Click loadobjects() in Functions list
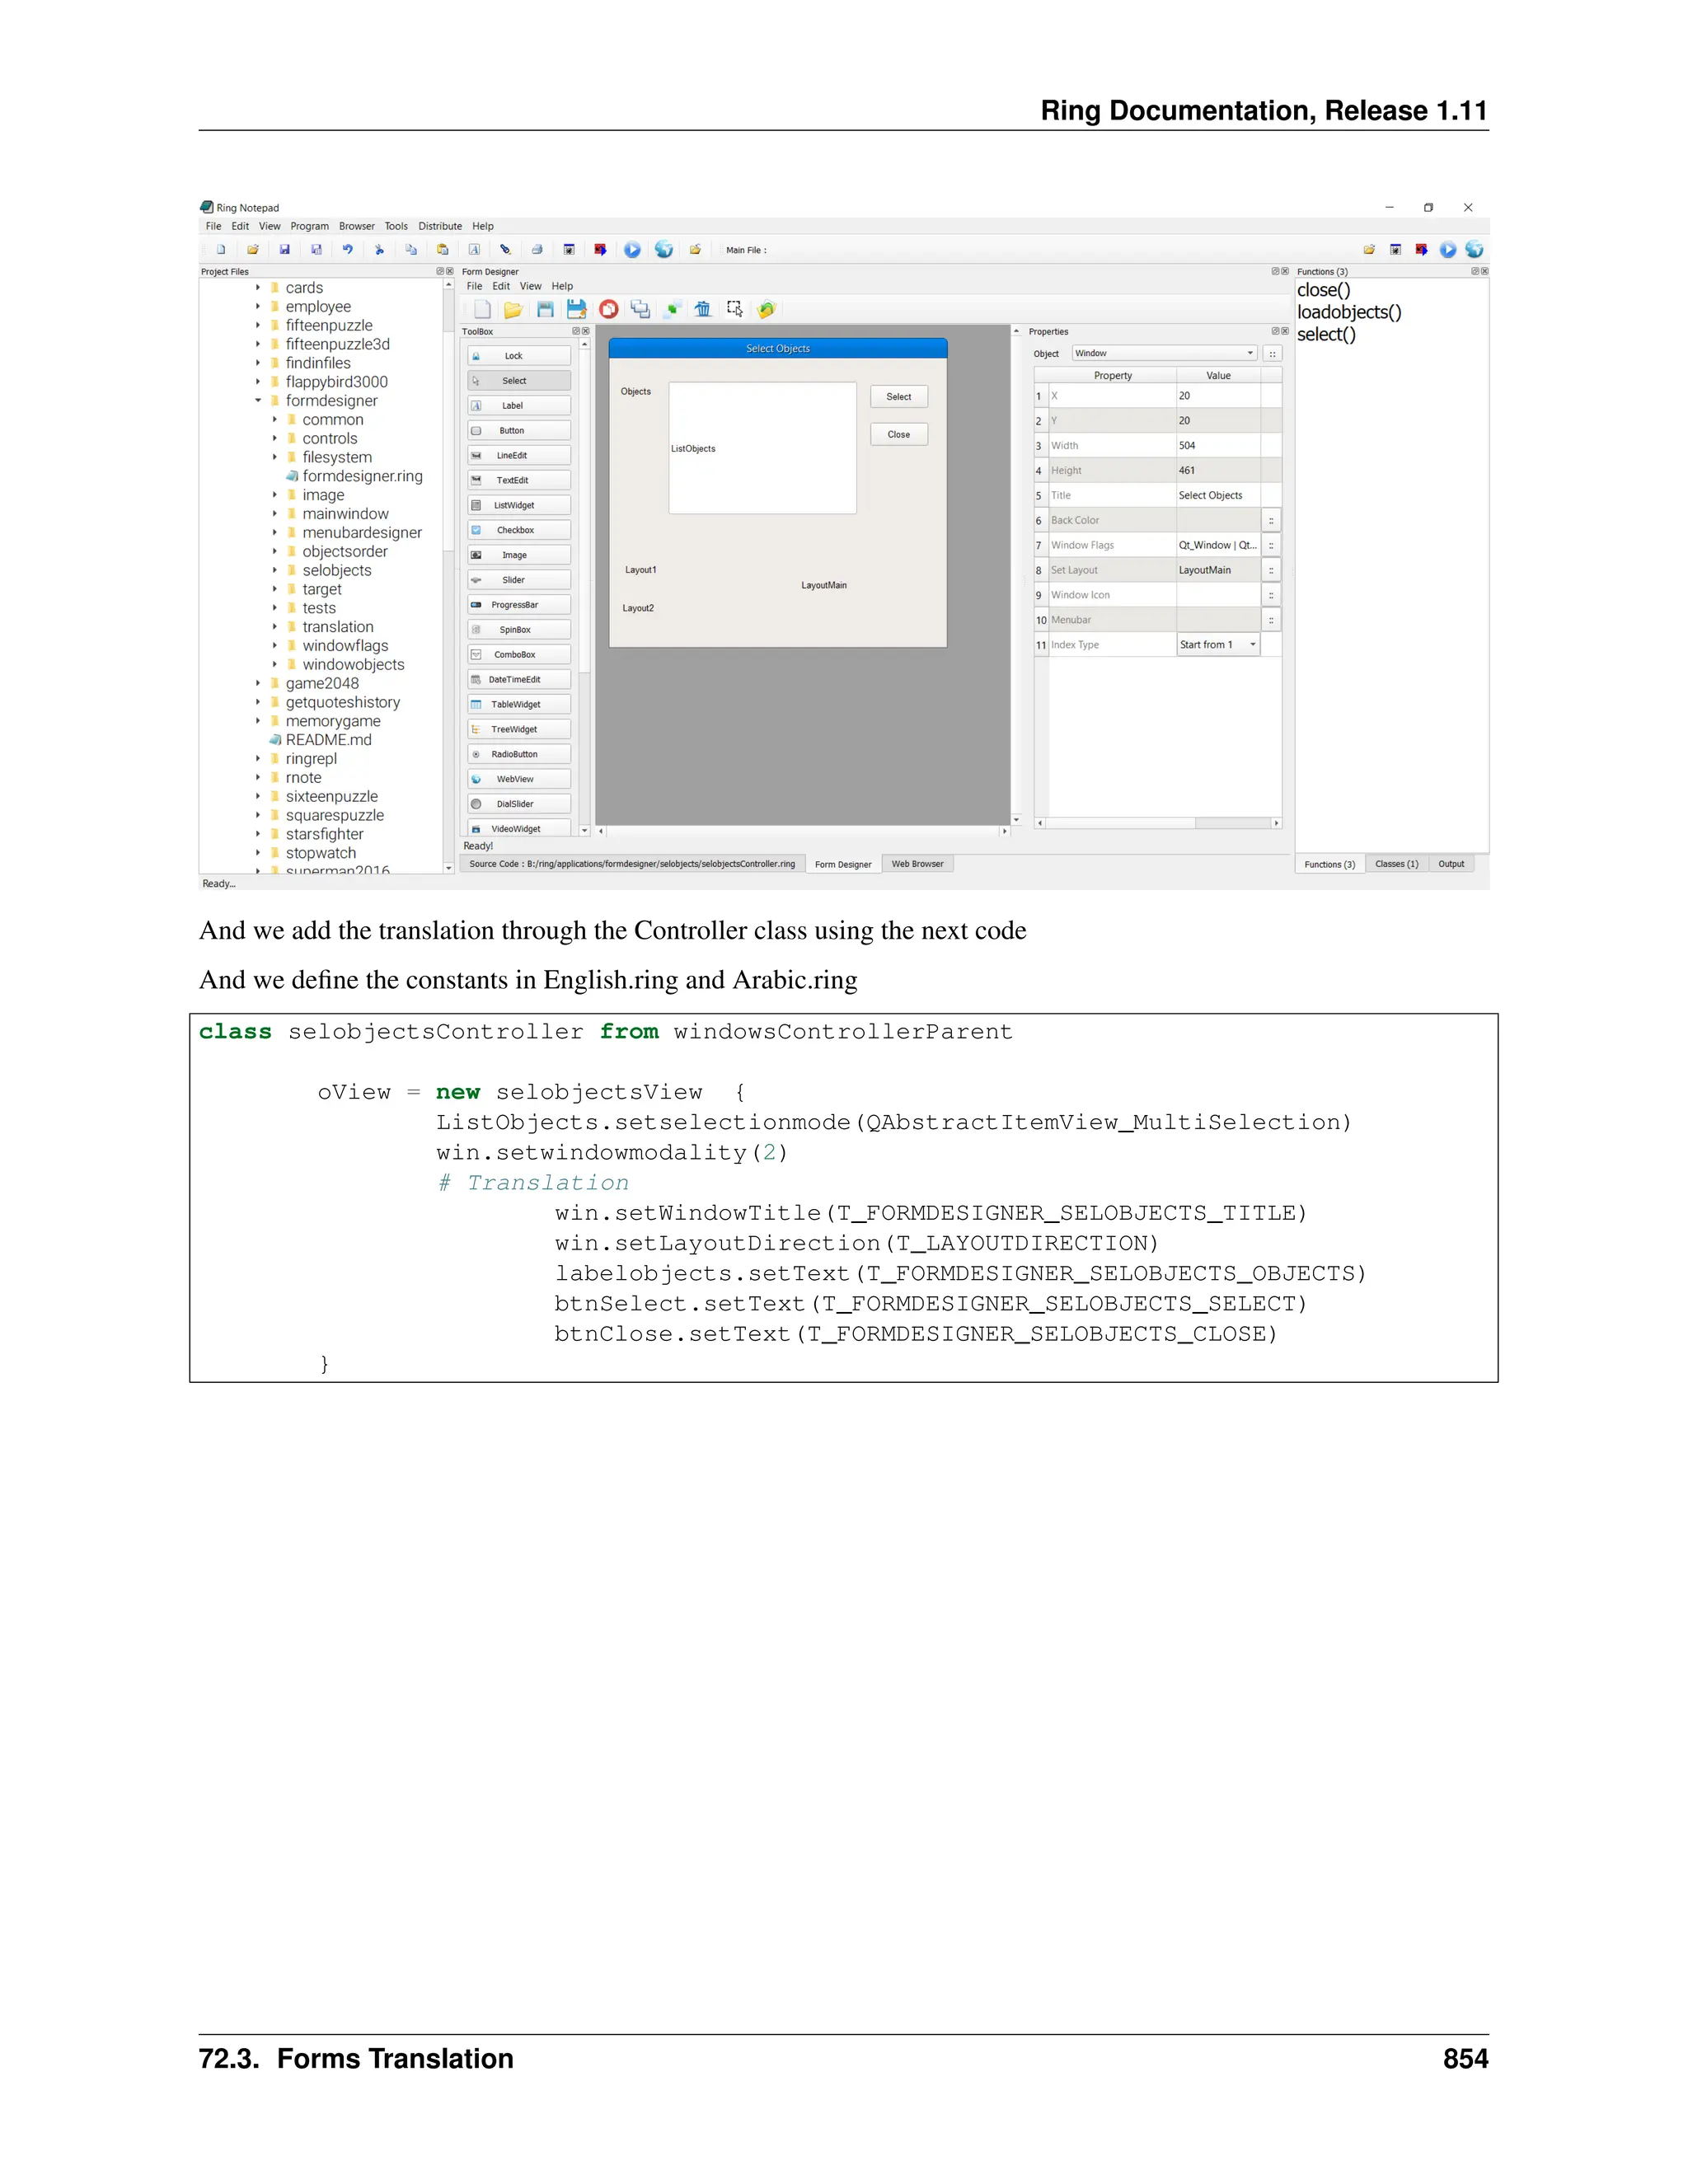 (1349, 312)
